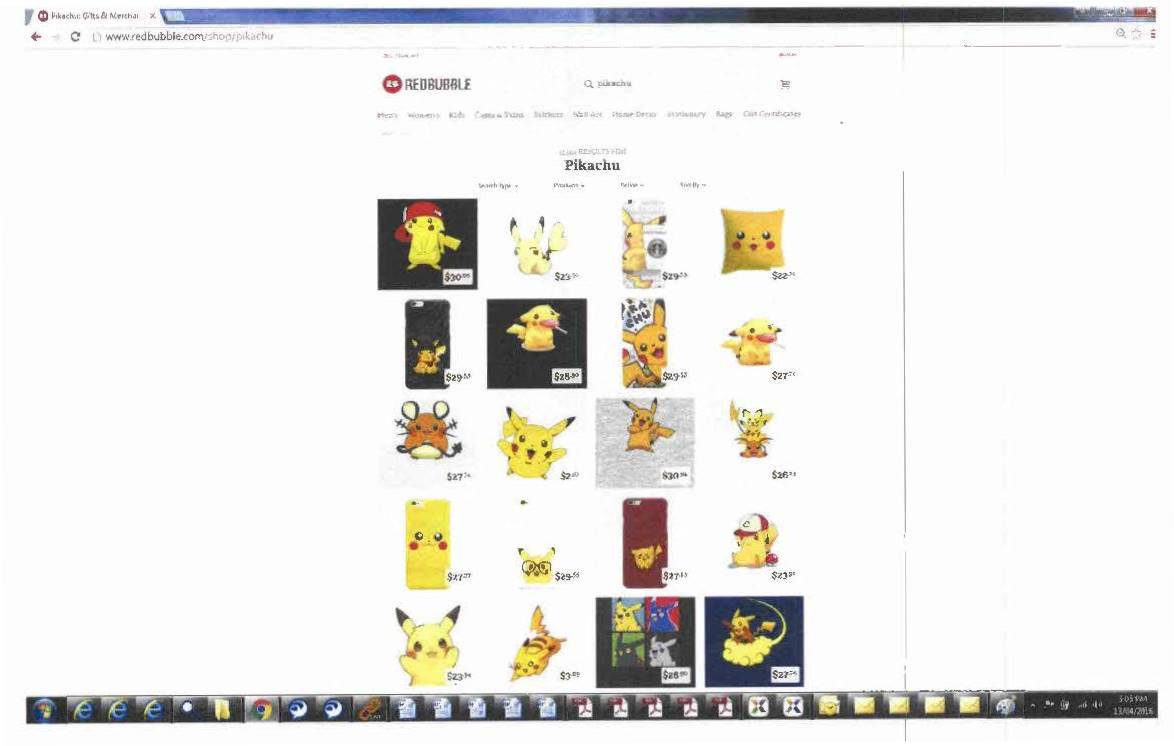This screenshot has height=746, width=1174.
Task: Open the maroon phone case with Pikachu
Action: pos(645,543)
